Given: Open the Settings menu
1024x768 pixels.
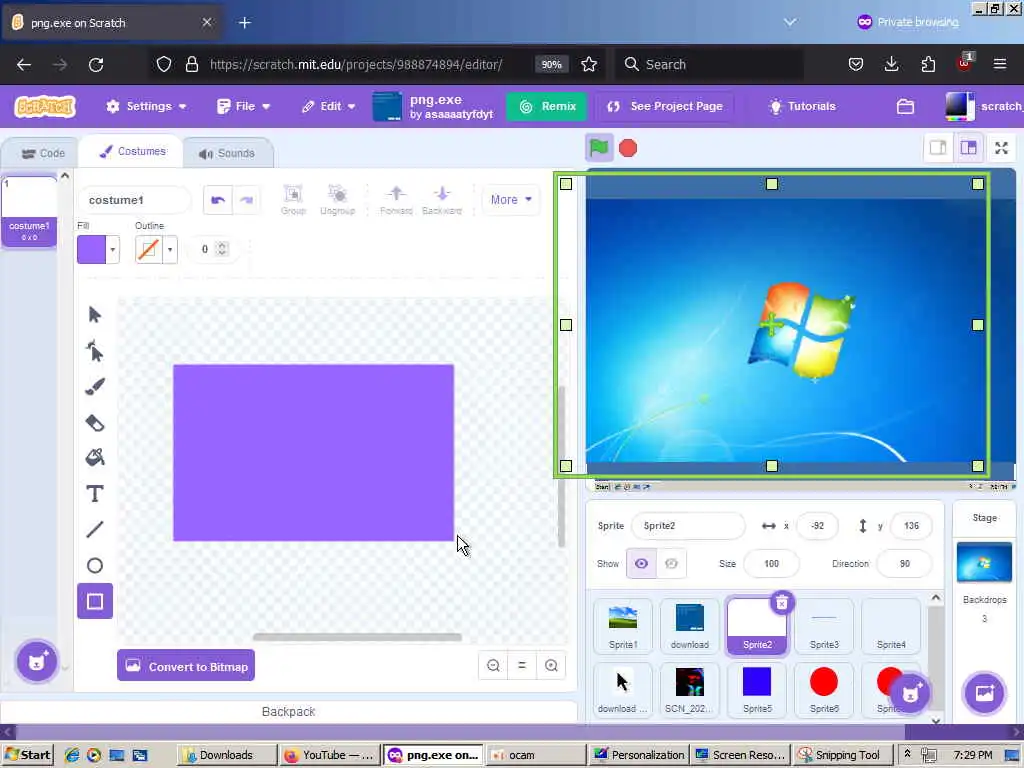Looking at the screenshot, I should tap(146, 106).
